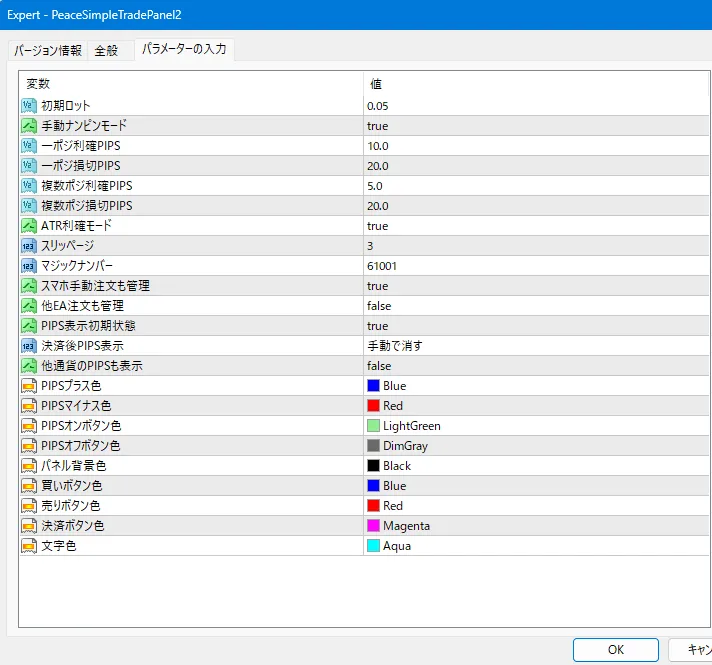Click the double-type icon beside 初期ロット
The image size is (712, 665).
pyautogui.click(x=29, y=106)
